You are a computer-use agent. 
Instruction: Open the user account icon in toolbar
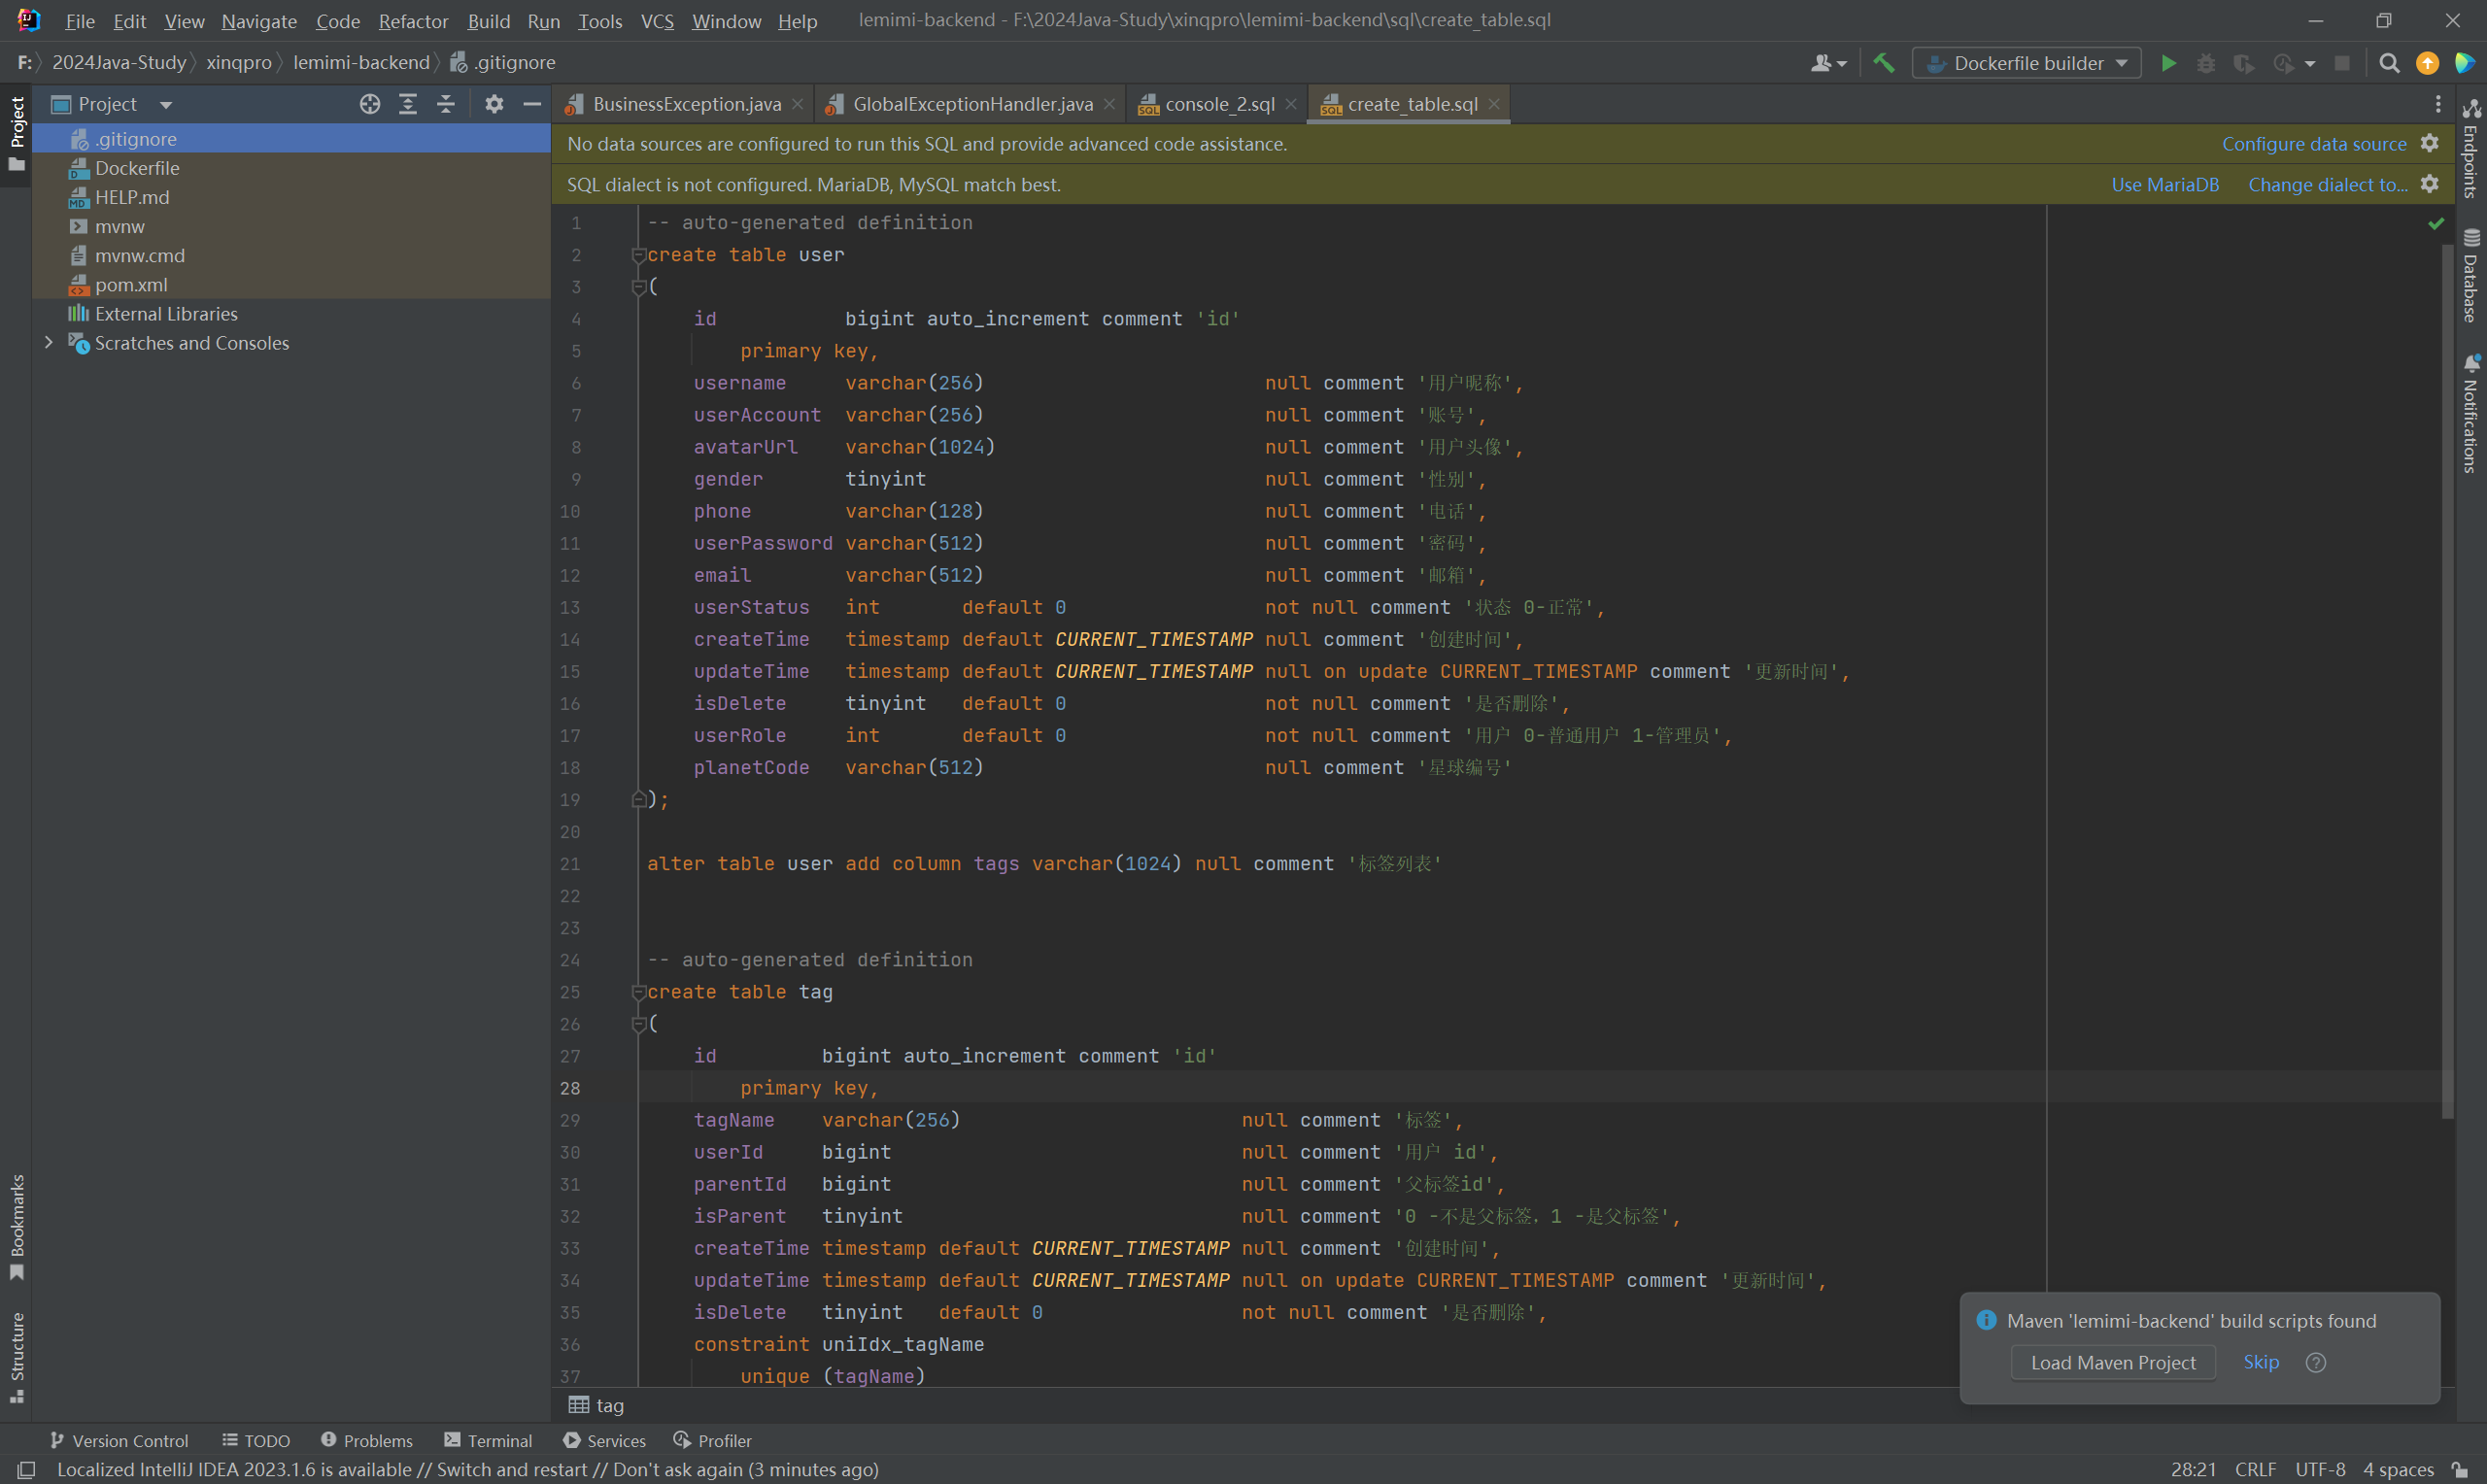pyautogui.click(x=1828, y=63)
